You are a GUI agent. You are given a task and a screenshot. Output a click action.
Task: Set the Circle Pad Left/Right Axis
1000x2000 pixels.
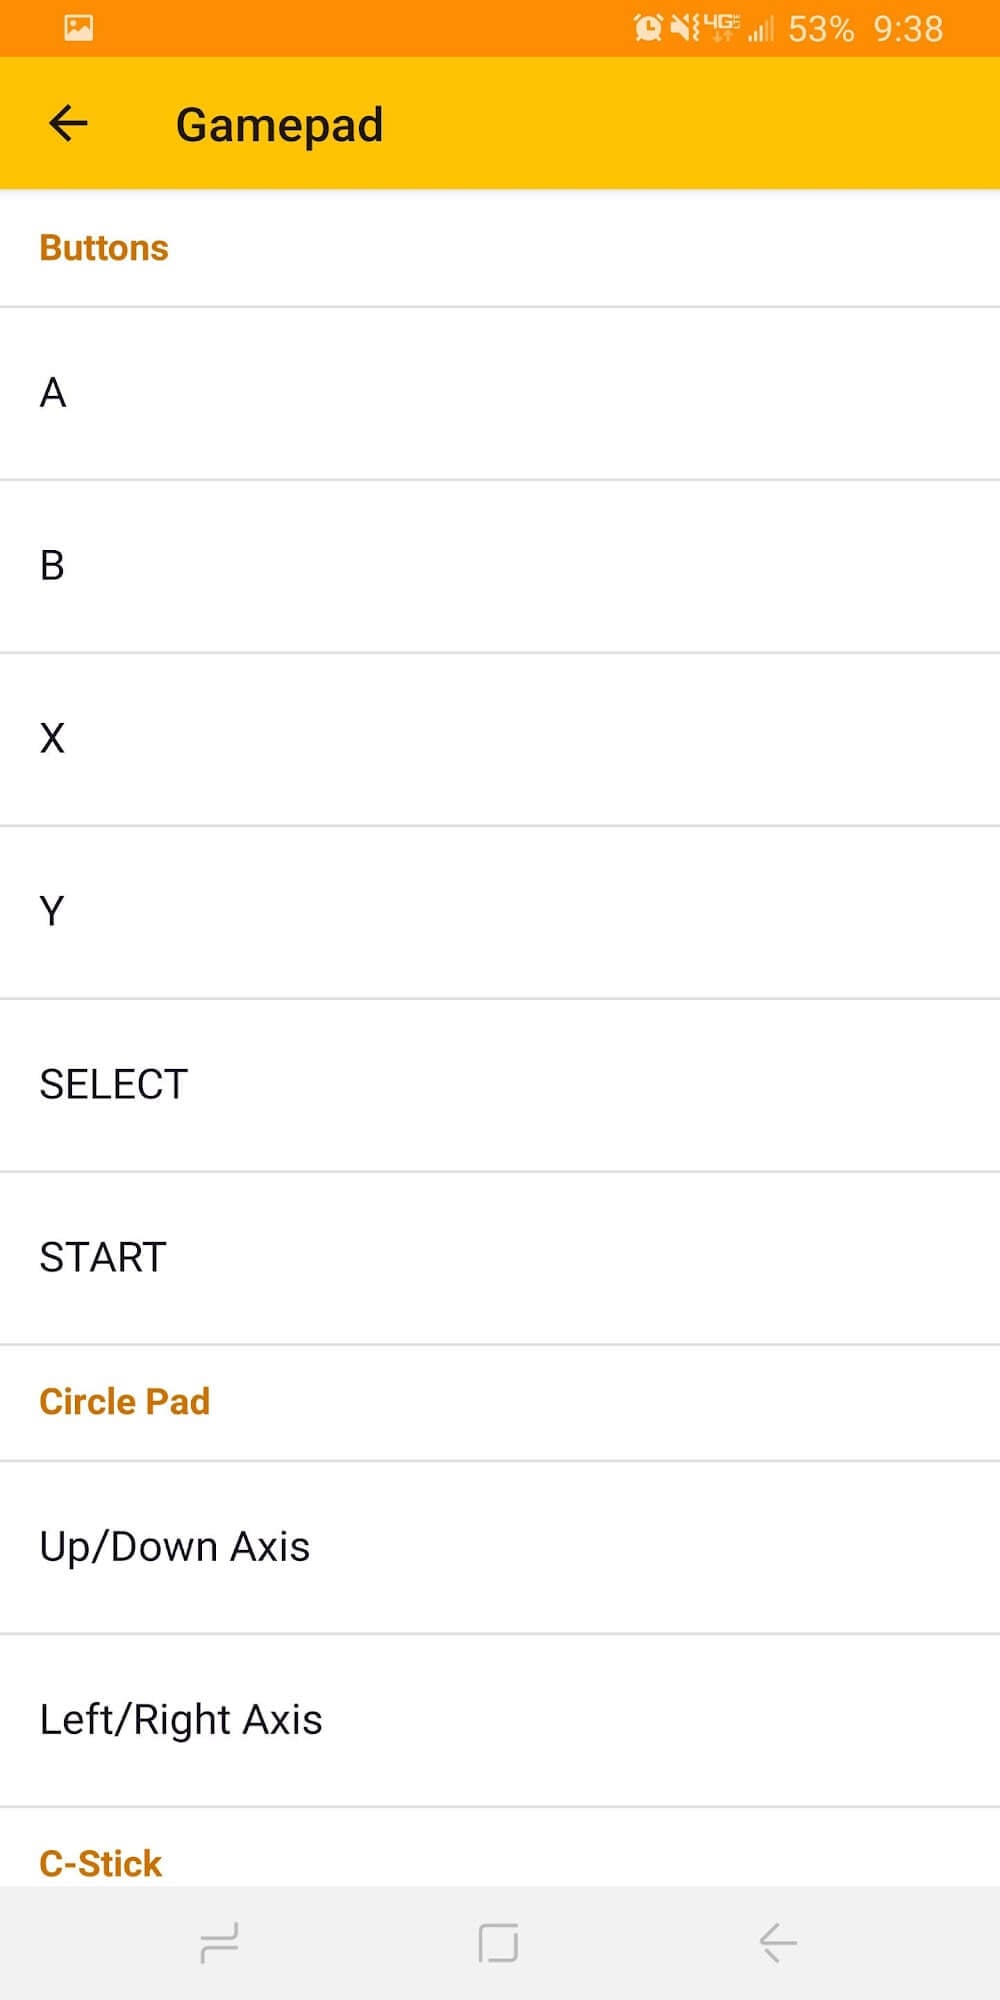(x=500, y=1720)
